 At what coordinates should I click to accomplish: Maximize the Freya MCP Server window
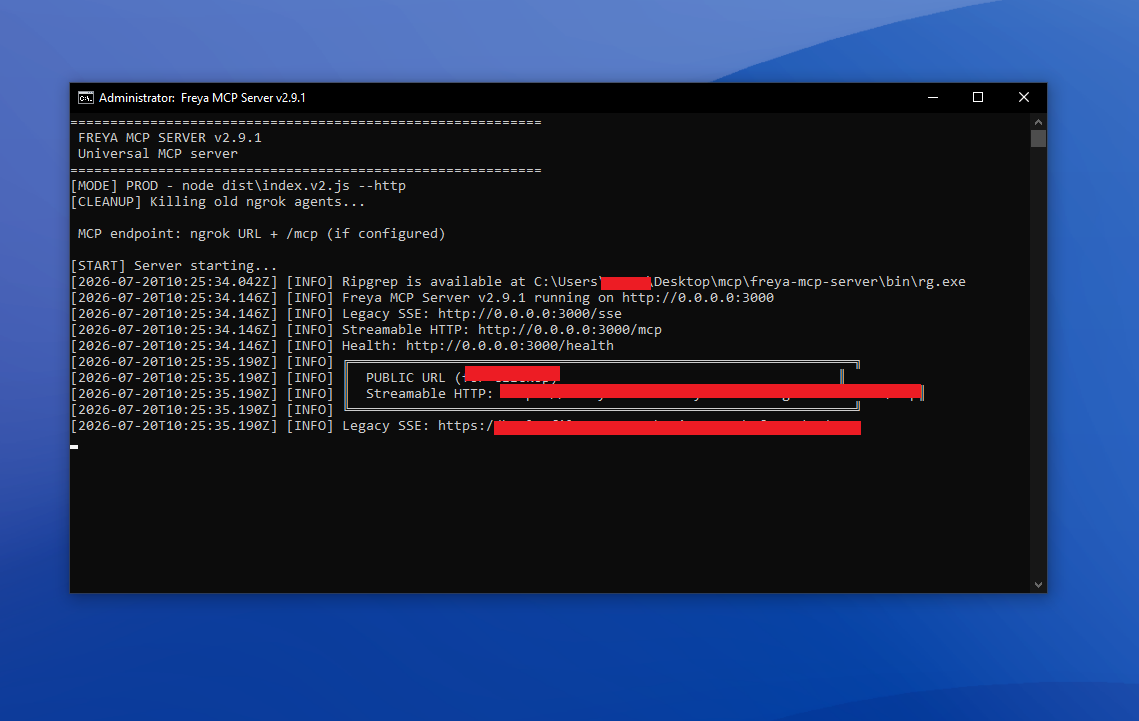pos(978,97)
